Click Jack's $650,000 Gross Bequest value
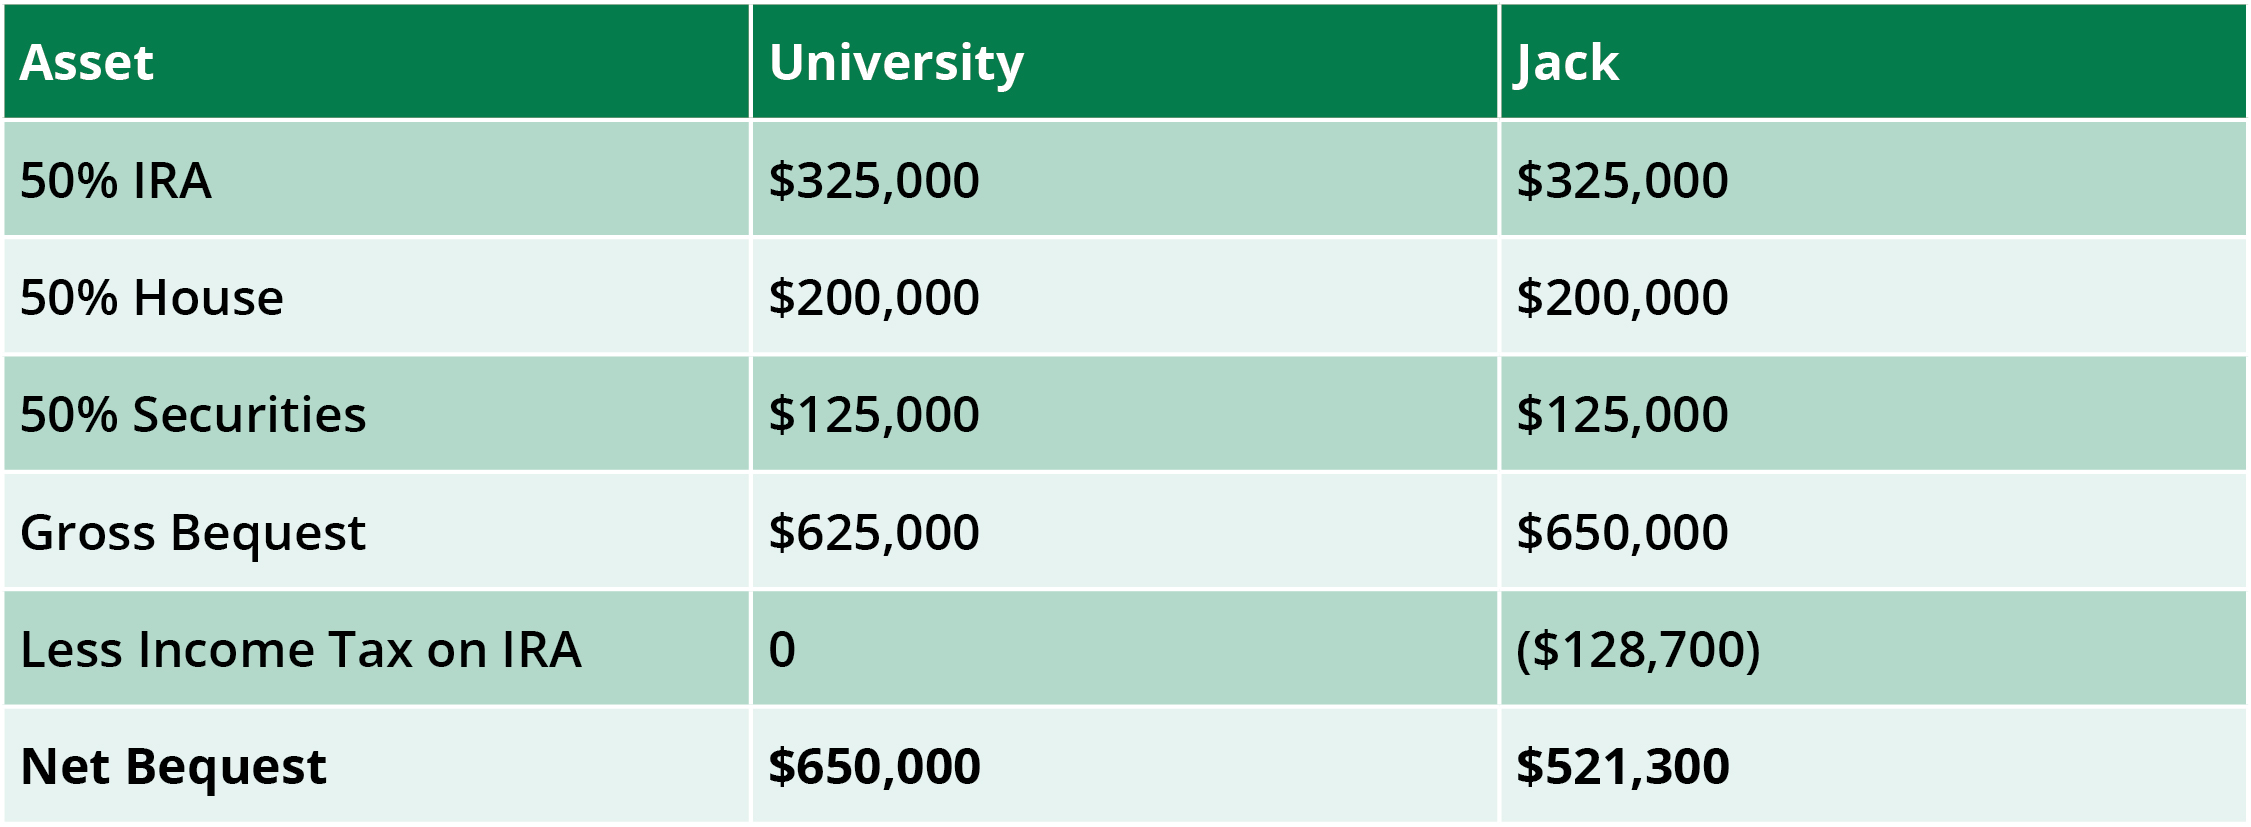This screenshot has height=827, width=2251. 1622,532
